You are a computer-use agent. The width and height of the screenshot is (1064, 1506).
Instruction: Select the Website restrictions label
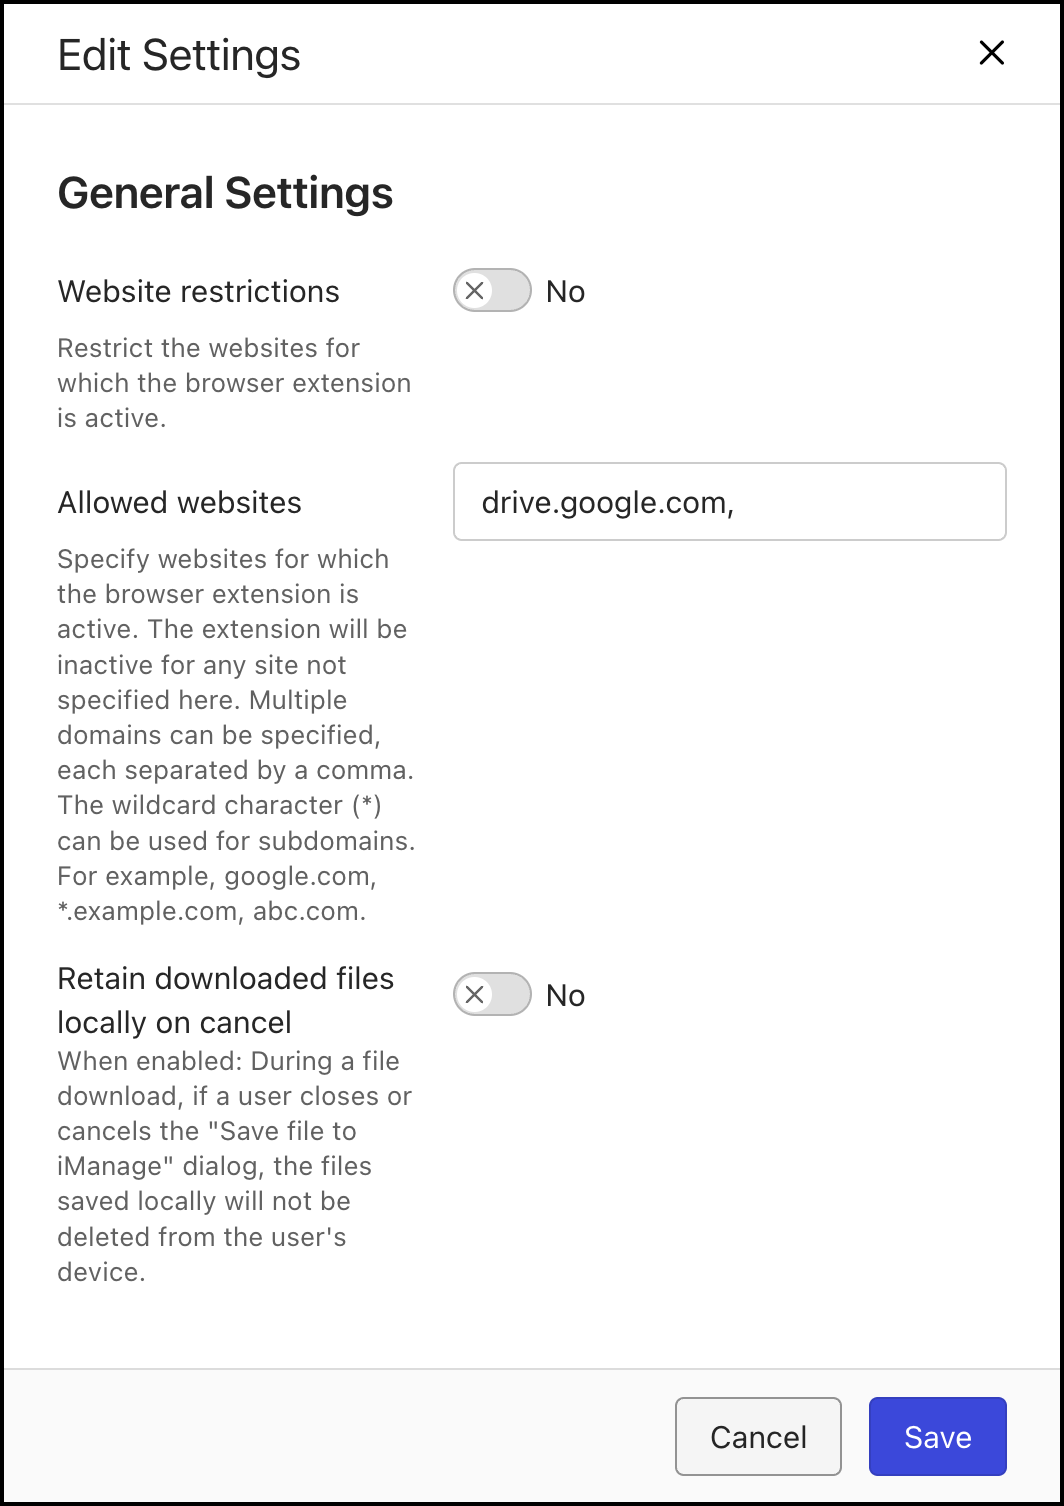pyautogui.click(x=199, y=292)
